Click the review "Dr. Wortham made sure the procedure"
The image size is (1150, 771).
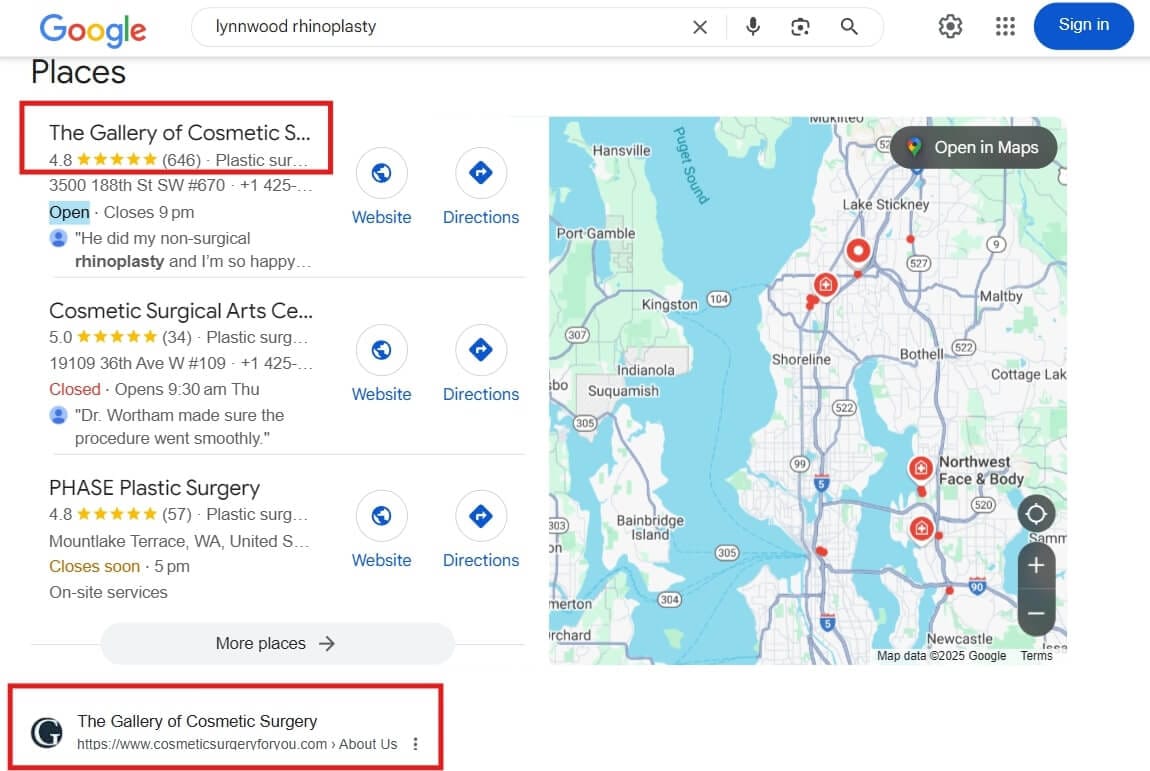(180, 427)
